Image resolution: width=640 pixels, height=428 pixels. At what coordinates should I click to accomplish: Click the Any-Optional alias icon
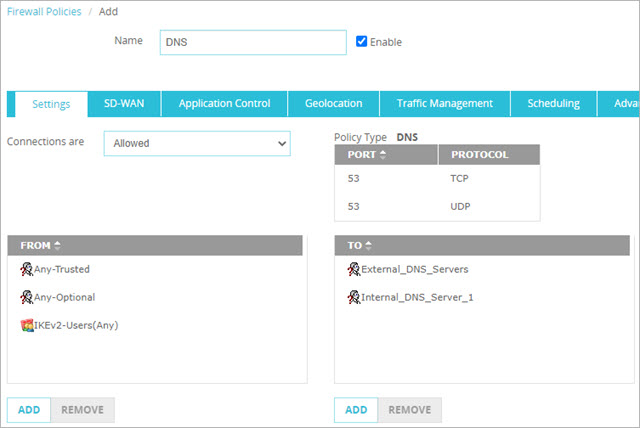click(x=26, y=297)
